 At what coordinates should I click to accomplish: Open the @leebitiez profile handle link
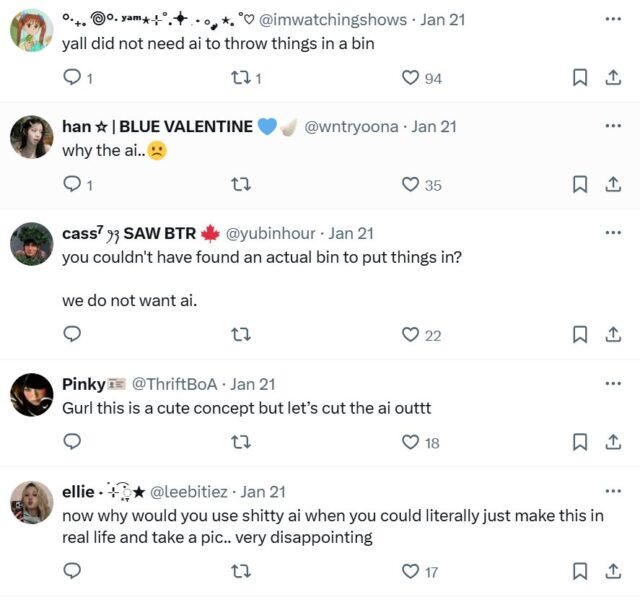(190, 491)
